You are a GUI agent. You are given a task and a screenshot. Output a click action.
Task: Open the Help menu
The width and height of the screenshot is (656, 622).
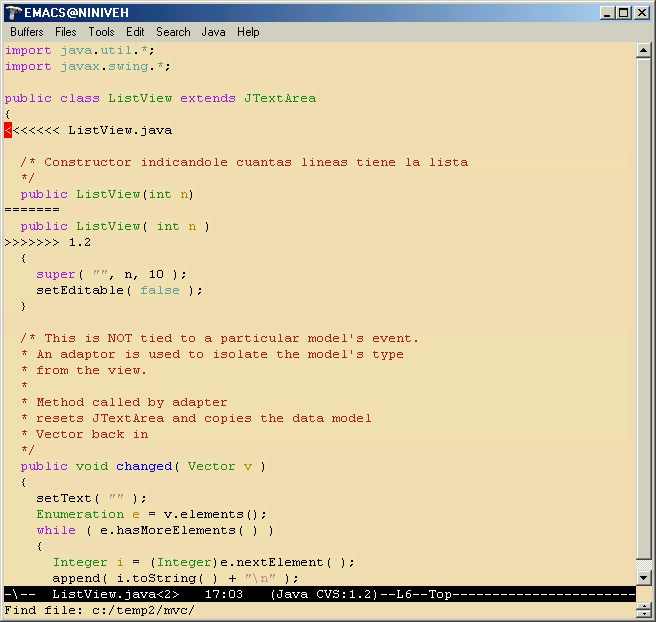click(248, 32)
